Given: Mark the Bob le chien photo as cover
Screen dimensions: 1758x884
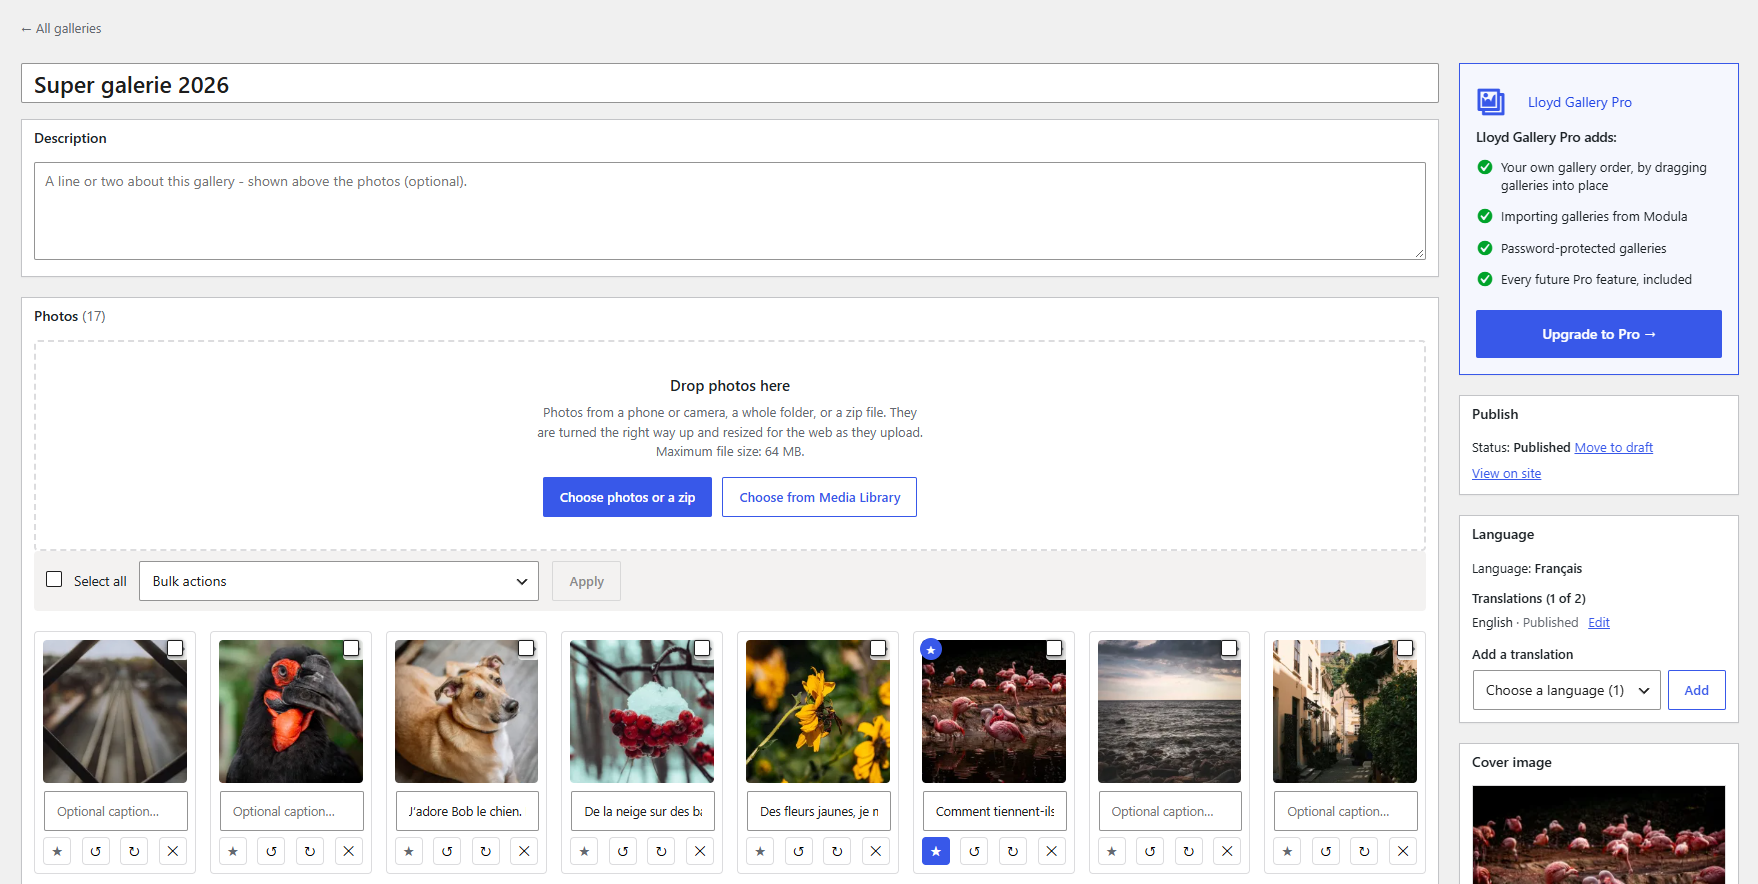Looking at the screenshot, I should tap(409, 851).
